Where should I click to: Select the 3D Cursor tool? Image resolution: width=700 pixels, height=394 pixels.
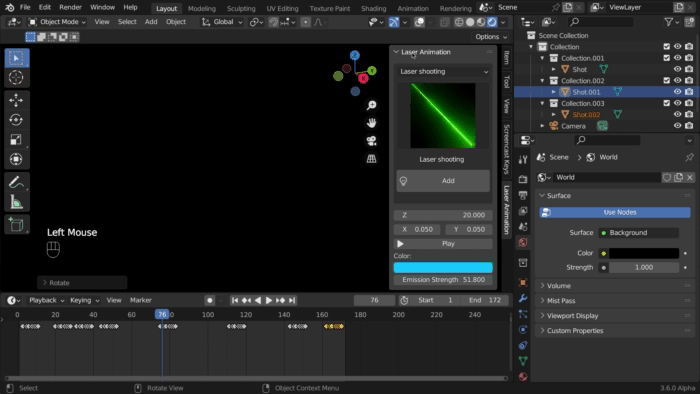point(16,77)
